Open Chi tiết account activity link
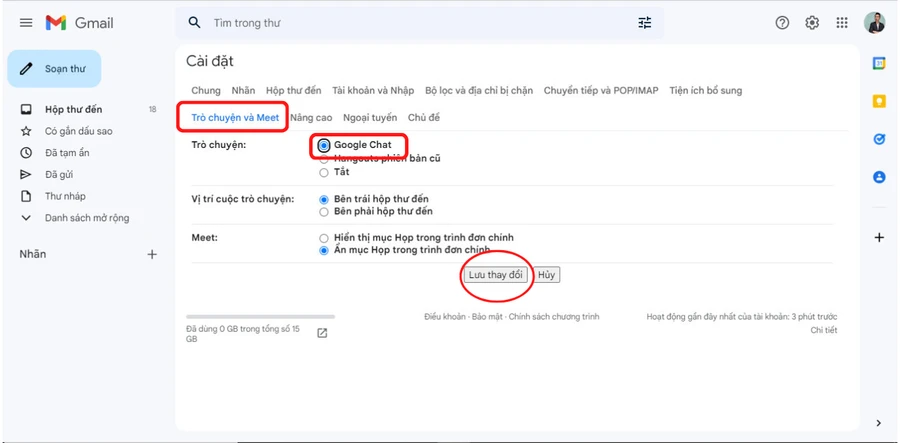Image resolution: width=900 pixels, height=443 pixels. click(824, 331)
